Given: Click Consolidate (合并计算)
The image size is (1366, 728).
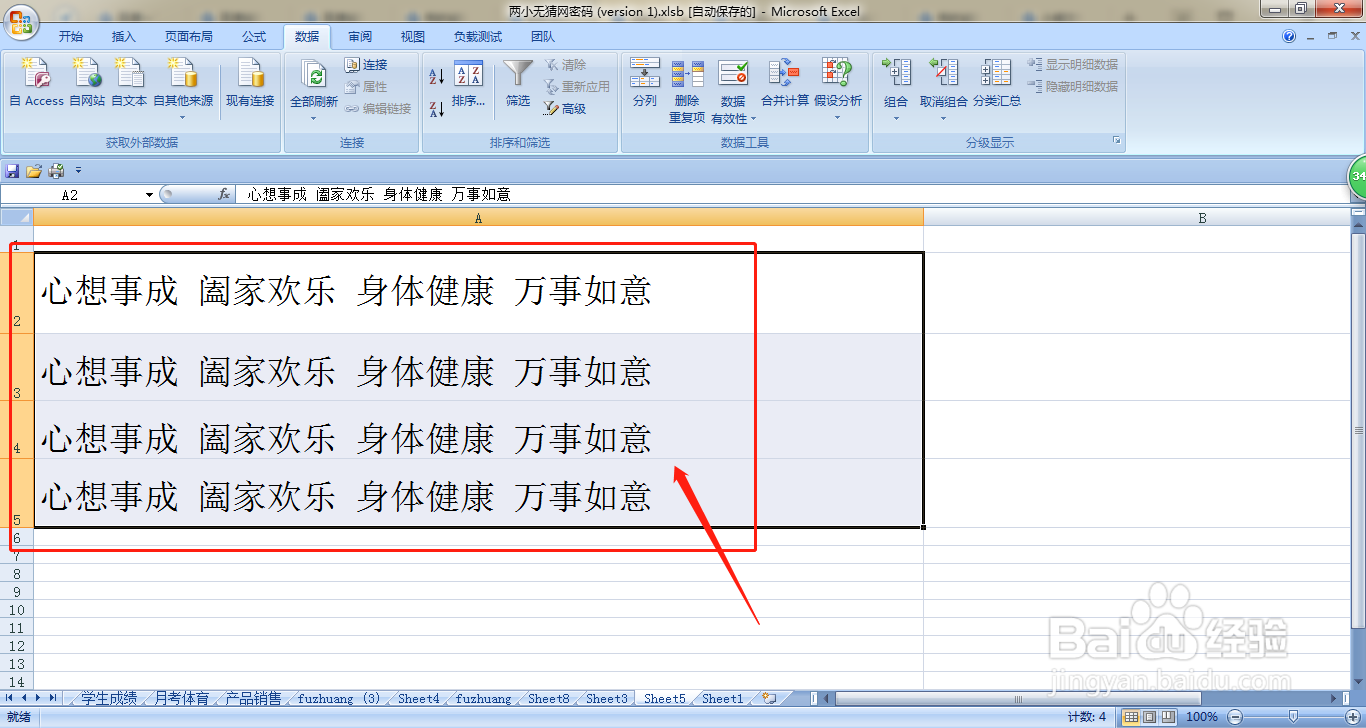Looking at the screenshot, I should (x=785, y=82).
